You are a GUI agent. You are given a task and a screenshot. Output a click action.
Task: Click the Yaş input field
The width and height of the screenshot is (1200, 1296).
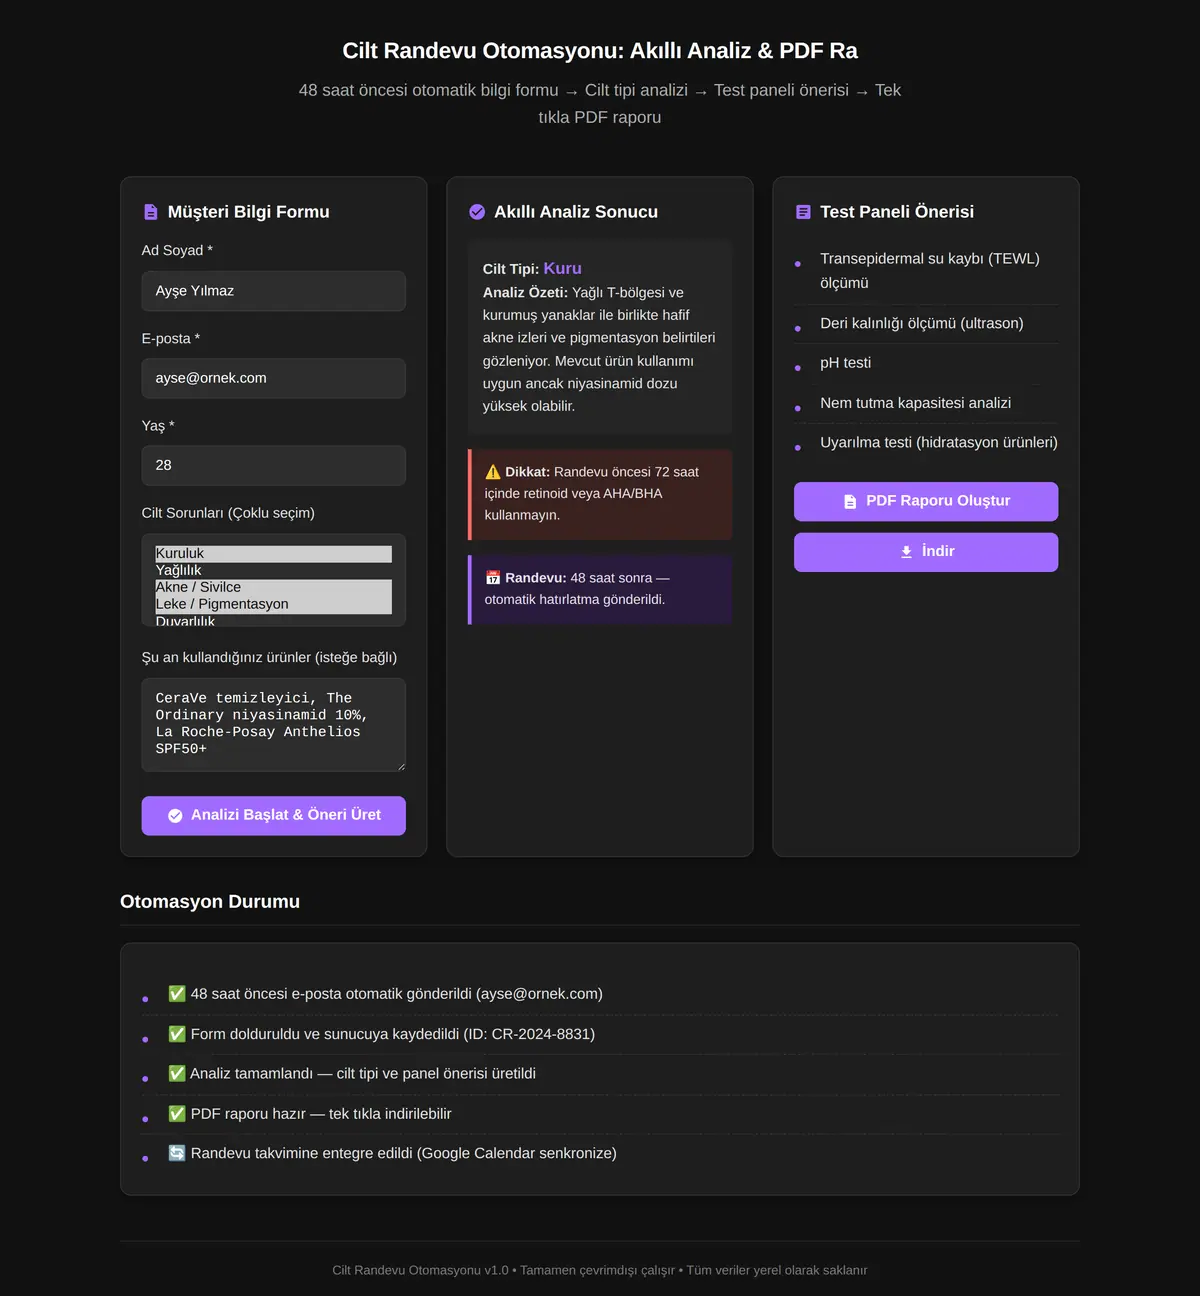pyautogui.click(x=273, y=465)
